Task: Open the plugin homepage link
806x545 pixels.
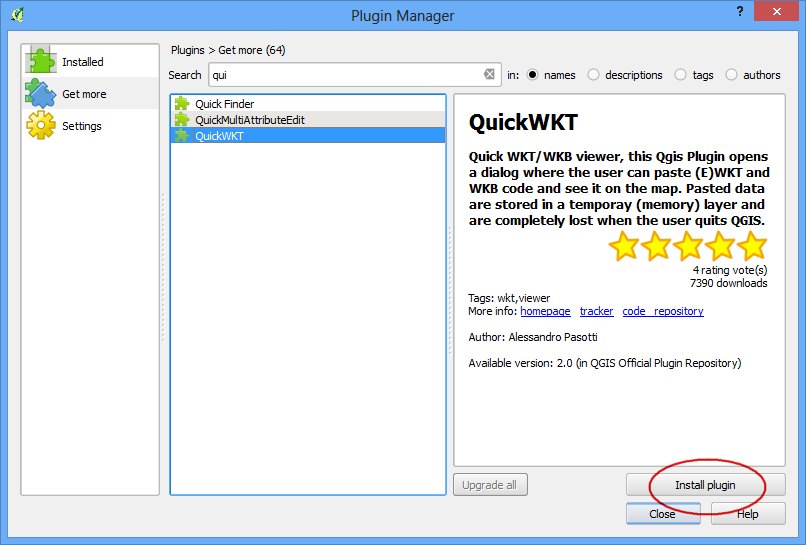Action: [x=545, y=311]
